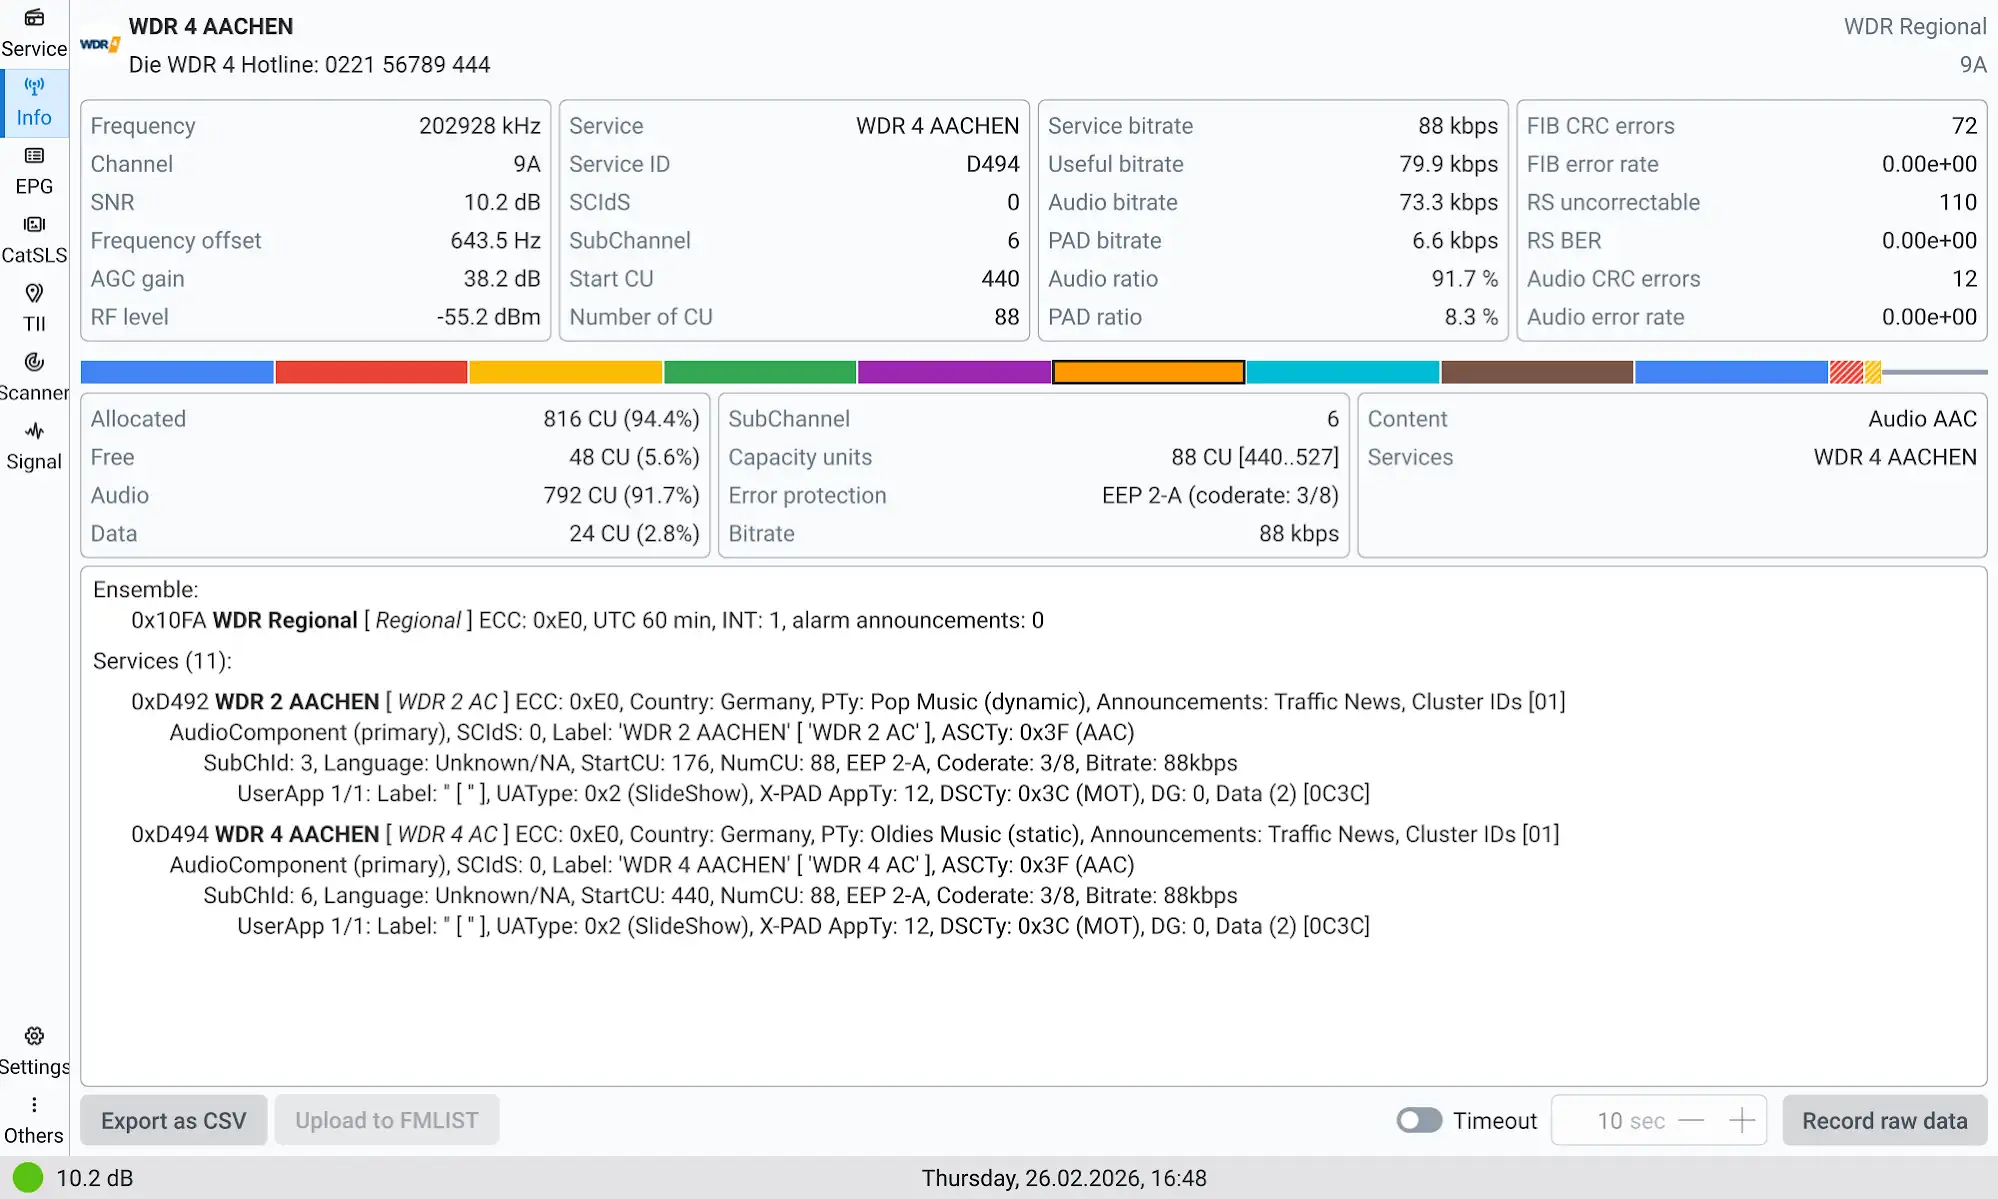This screenshot has height=1199, width=1998.
Task: Open the Signal spectrum view
Action: (x=34, y=445)
